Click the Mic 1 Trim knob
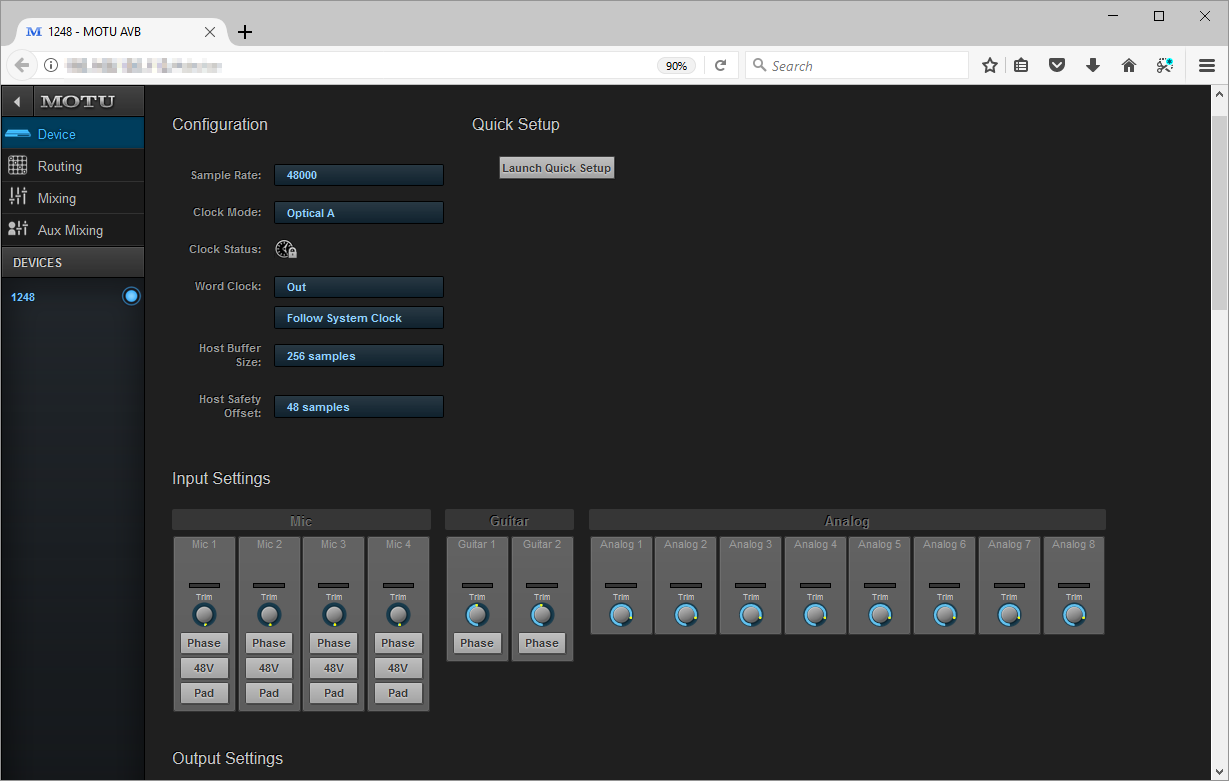 (x=204, y=615)
